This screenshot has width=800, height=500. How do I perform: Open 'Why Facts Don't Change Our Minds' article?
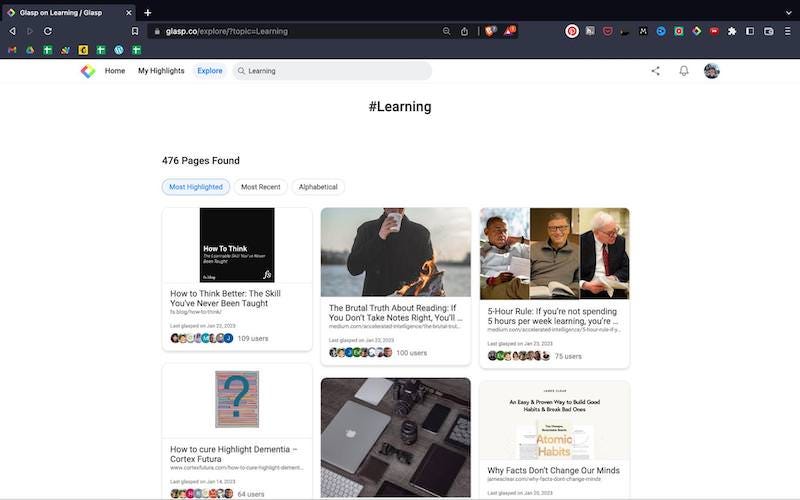coord(554,470)
